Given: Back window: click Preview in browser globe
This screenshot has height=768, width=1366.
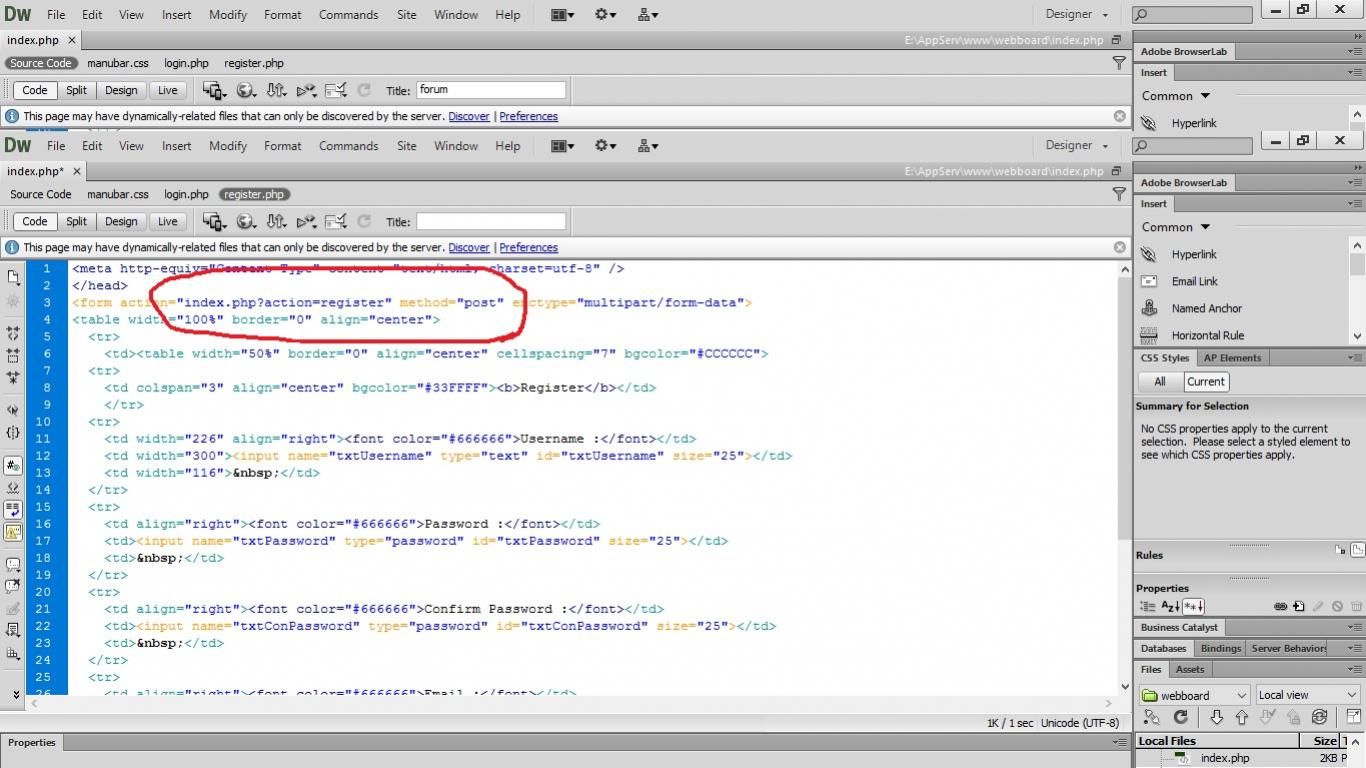Looking at the screenshot, I should 245,90.
